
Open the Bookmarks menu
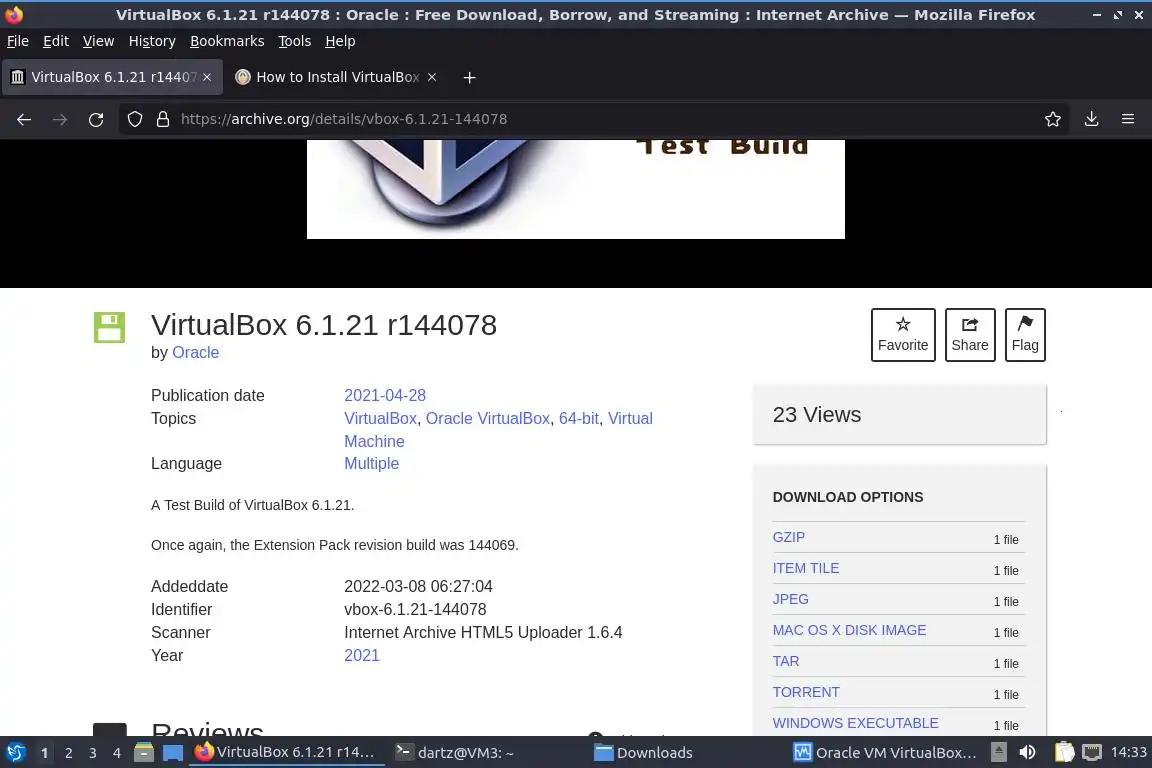tap(227, 41)
